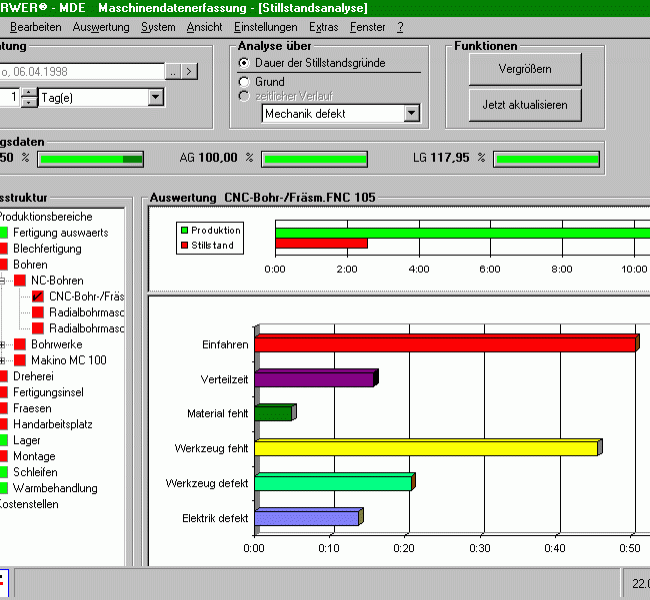The image size is (650, 600).
Task: Click the next date arrow button
Action: pyautogui.click(x=189, y=71)
